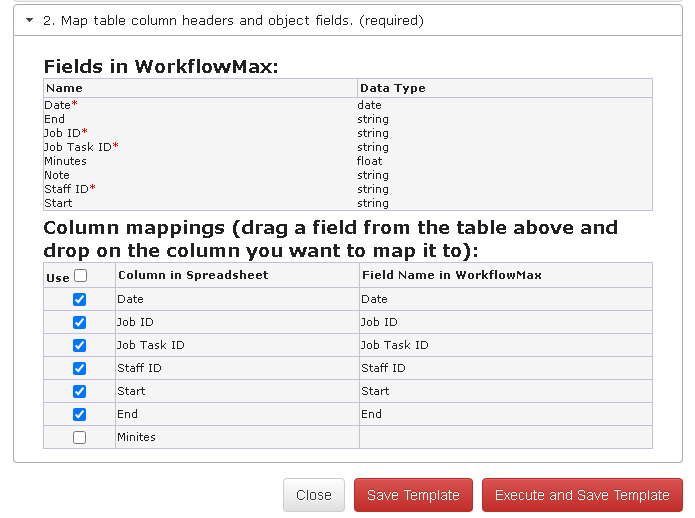Click 'Column in Spreadsheet' header
The width and height of the screenshot is (695, 518).
click(237, 275)
